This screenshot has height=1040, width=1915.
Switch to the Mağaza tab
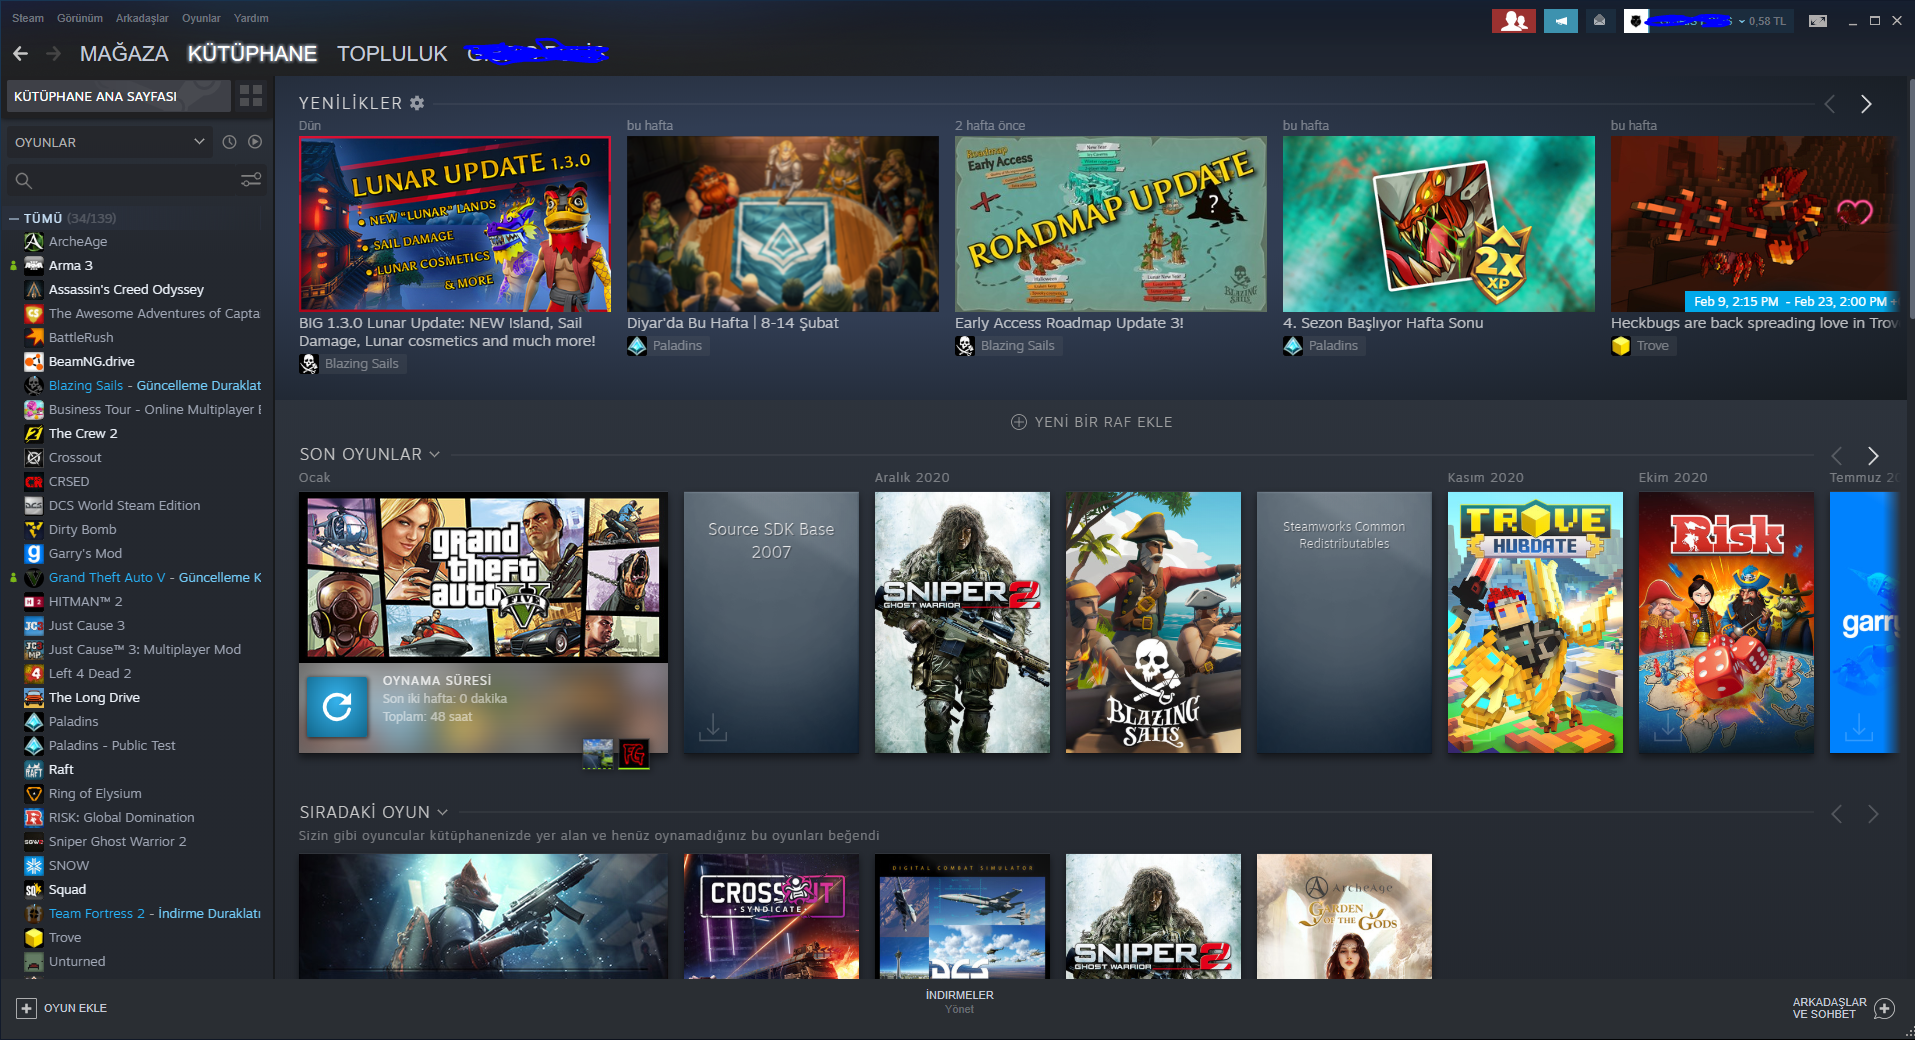point(124,54)
